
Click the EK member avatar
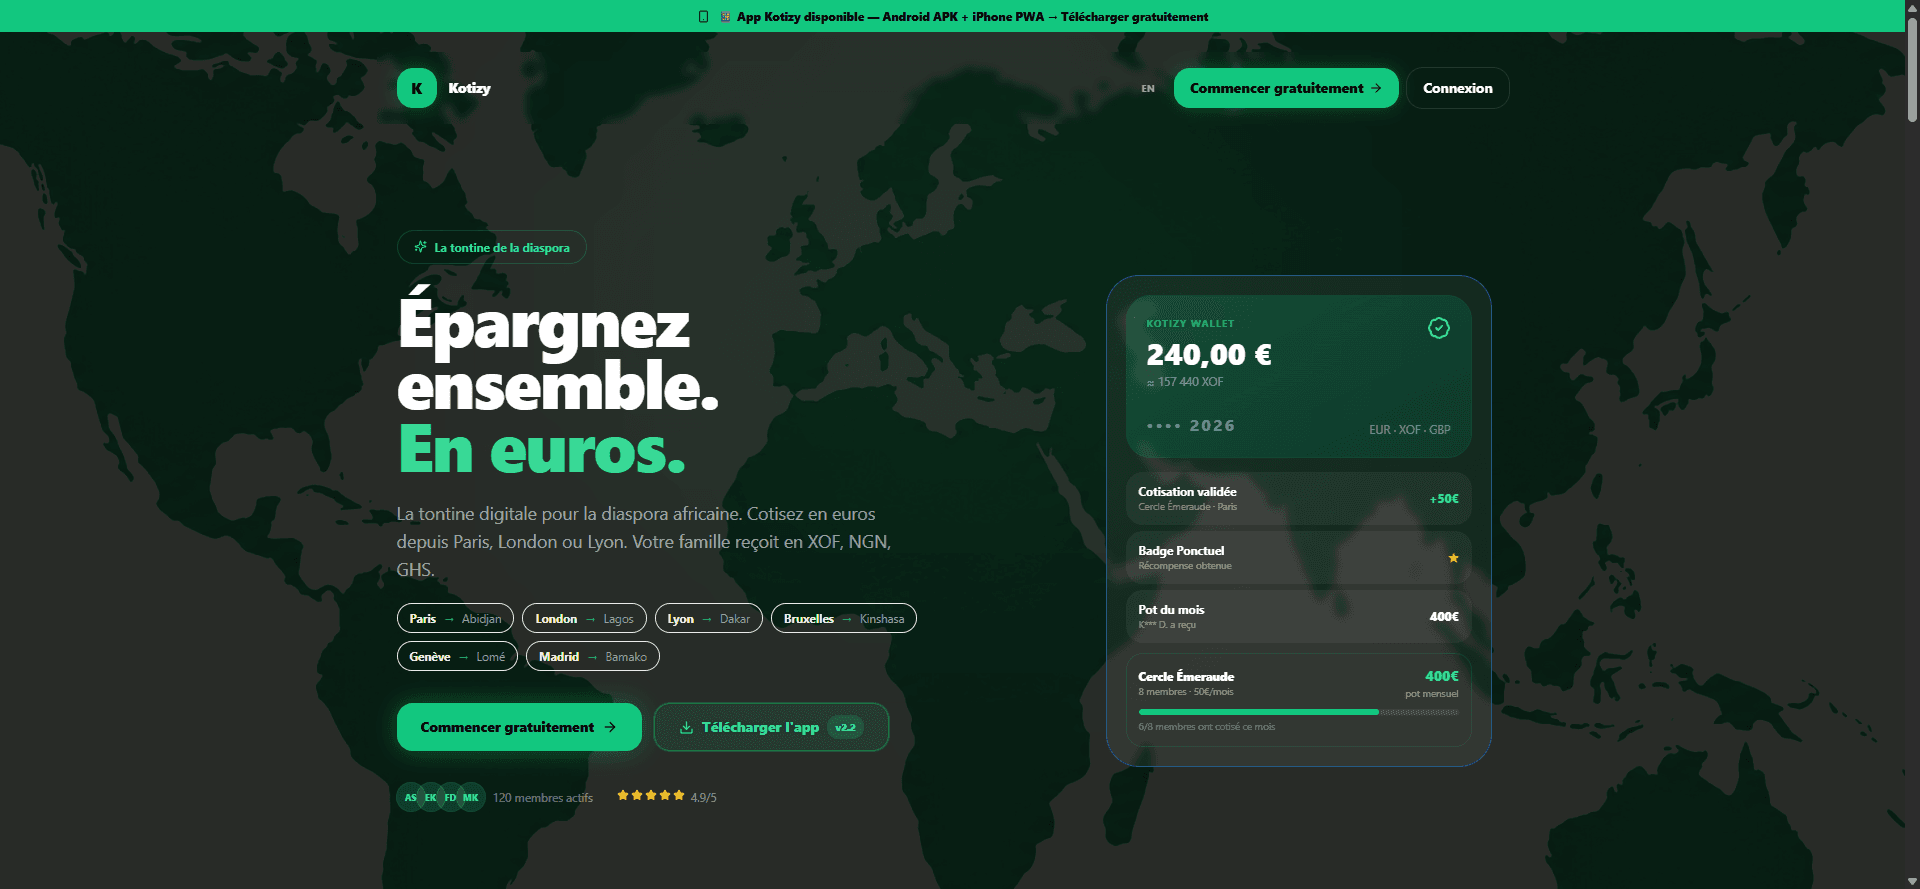point(431,797)
